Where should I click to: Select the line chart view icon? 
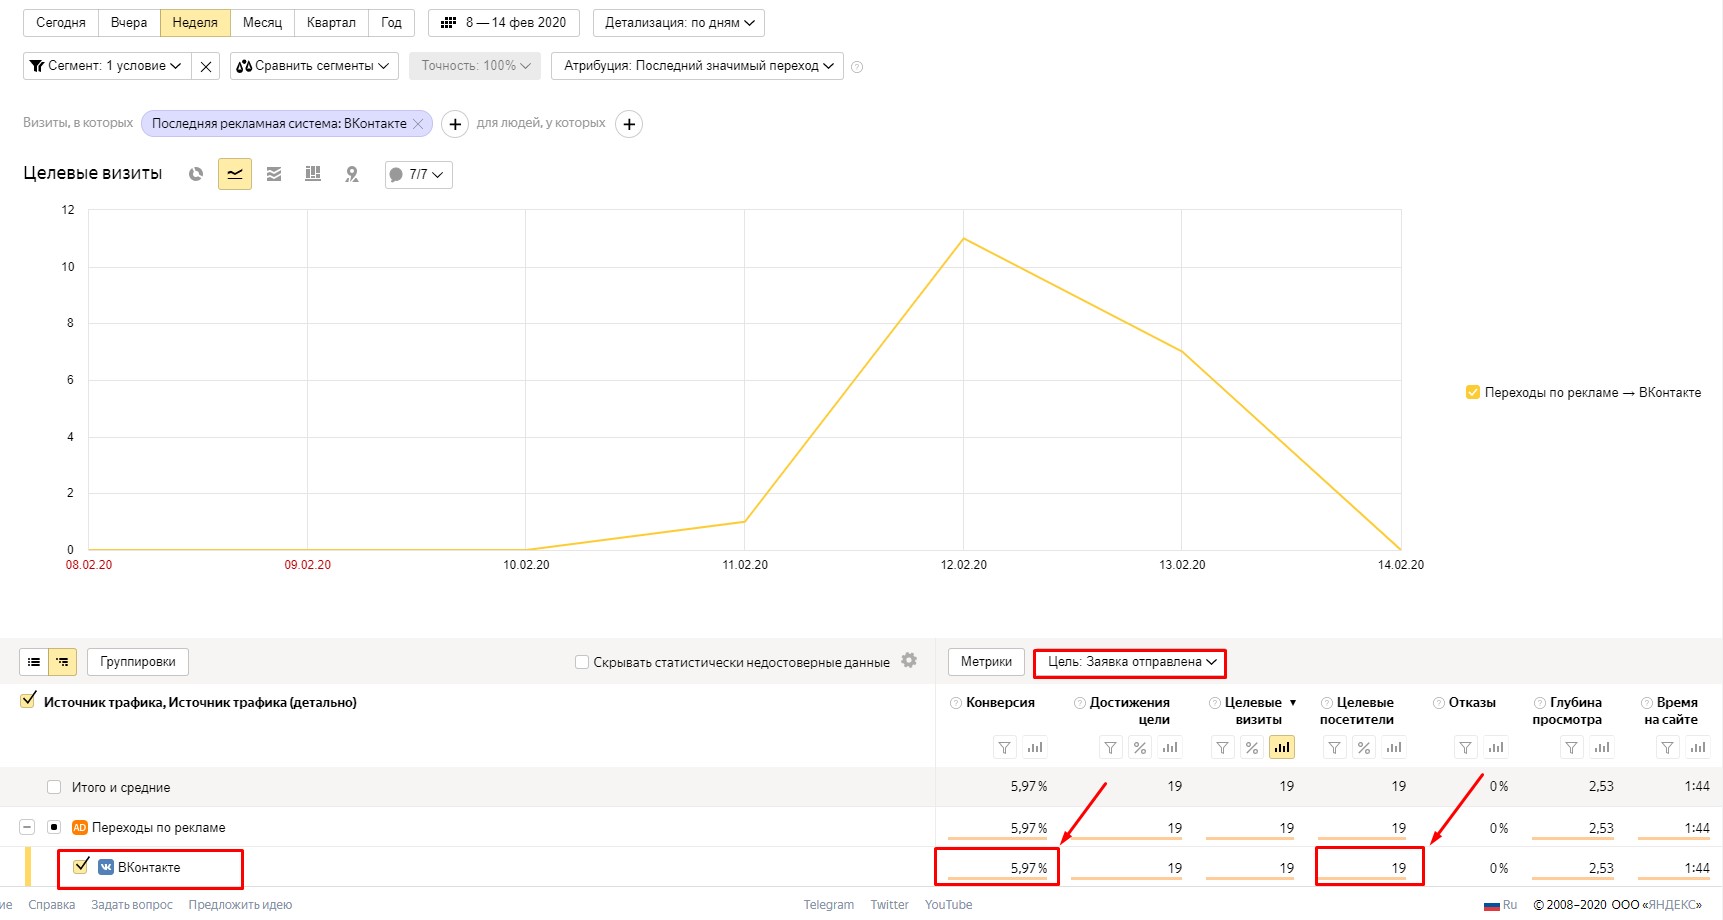(235, 174)
